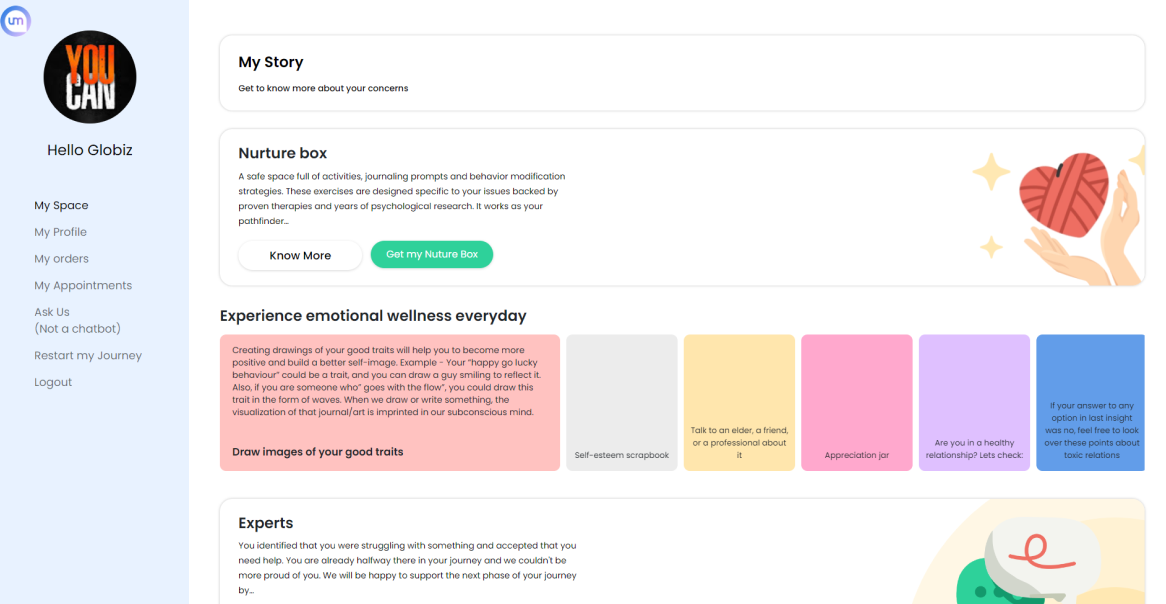This screenshot has height=604, width=1166.
Task: Select the pink Appreciation jar card
Action: [857, 402]
